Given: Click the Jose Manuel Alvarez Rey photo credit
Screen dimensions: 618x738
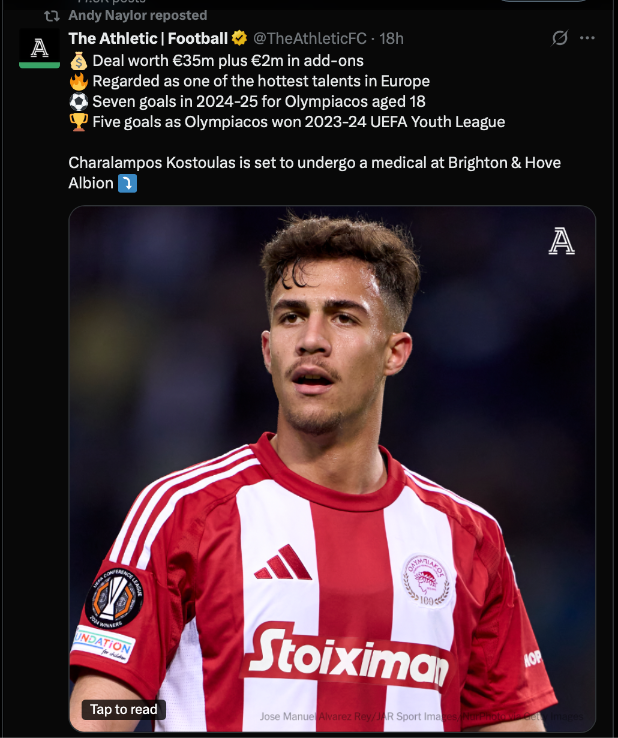Looking at the screenshot, I should [x=421, y=716].
